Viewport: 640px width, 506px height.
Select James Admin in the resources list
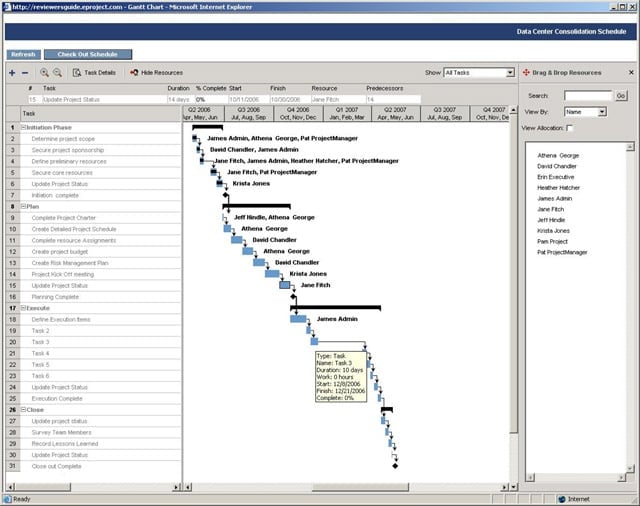(554, 199)
